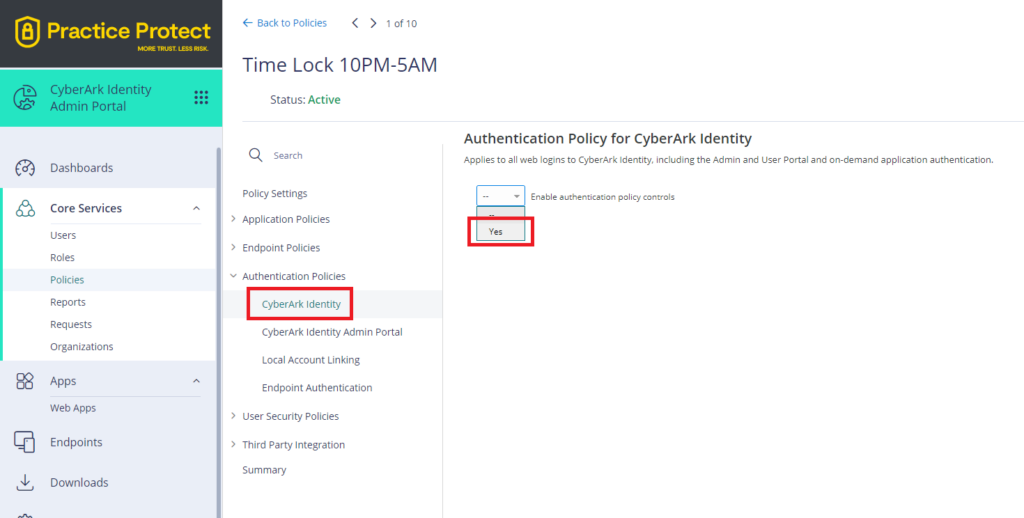Click Authentication Policy for CyberArk Identity heading
The image size is (1024, 518).
click(x=608, y=138)
